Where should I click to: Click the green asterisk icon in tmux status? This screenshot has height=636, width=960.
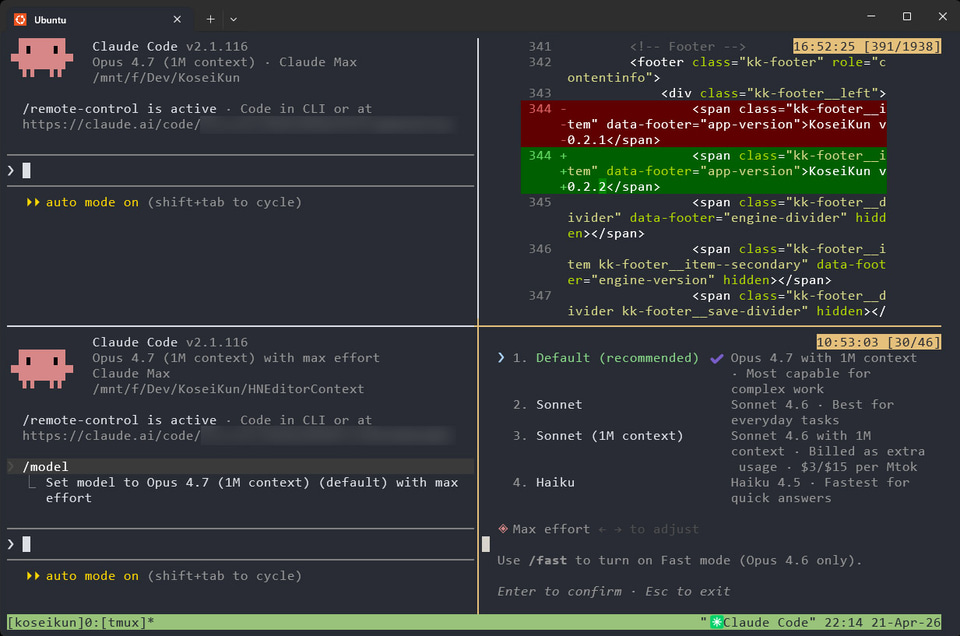(x=716, y=623)
